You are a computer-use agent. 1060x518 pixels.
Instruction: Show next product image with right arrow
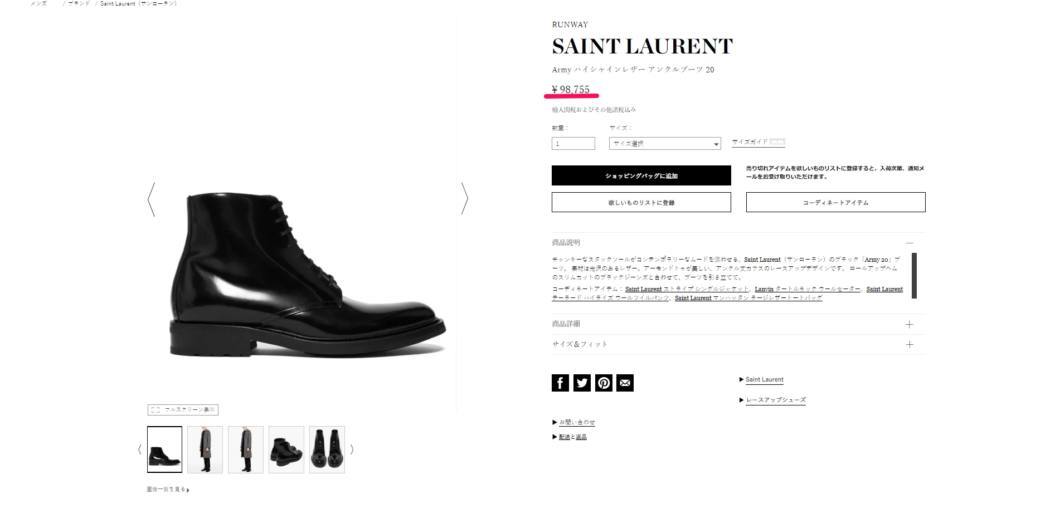464,199
